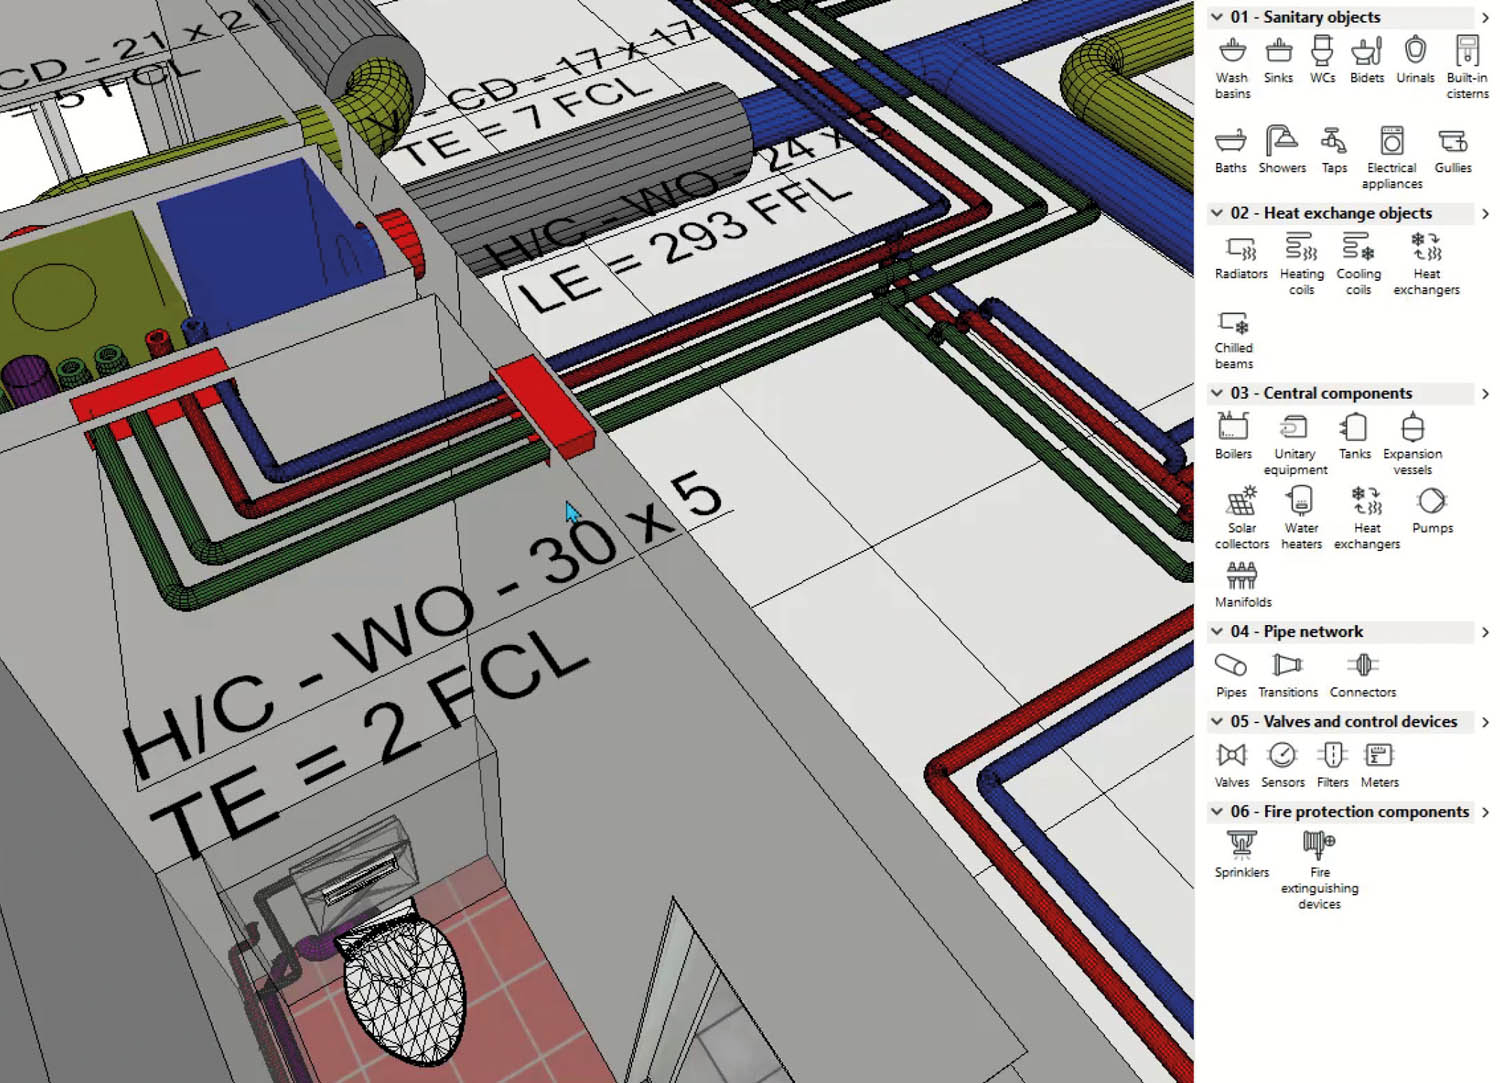1500x1083 pixels.
Task: Click the Chilled beams icon
Action: pos(1233,324)
